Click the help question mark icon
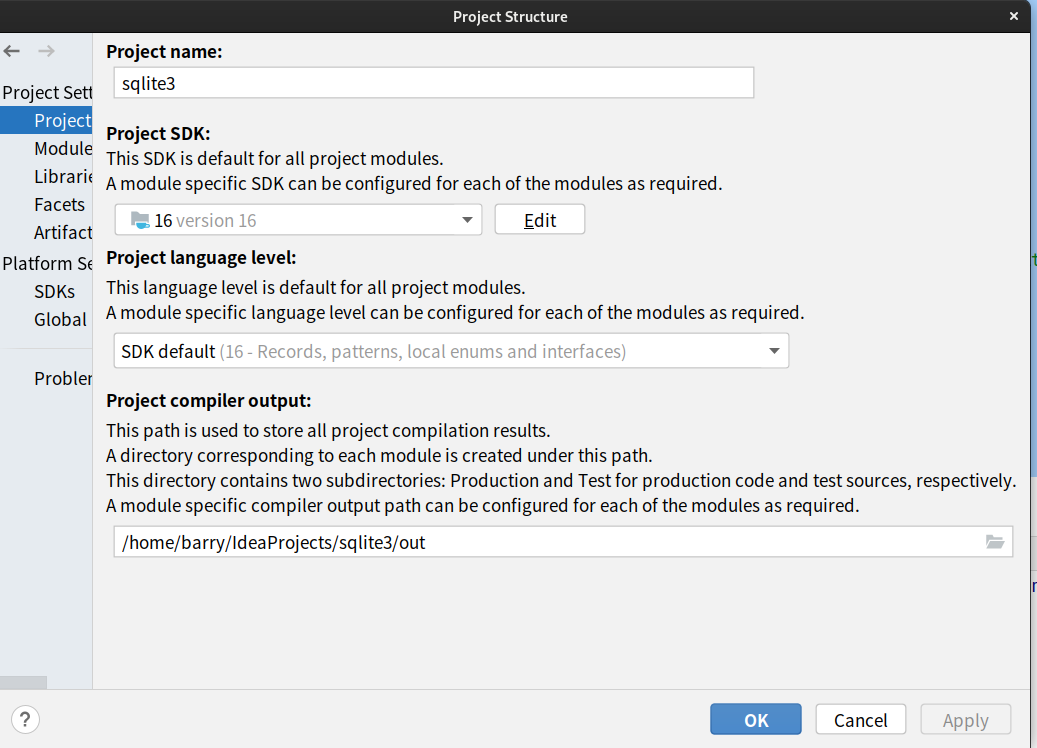 [24, 719]
